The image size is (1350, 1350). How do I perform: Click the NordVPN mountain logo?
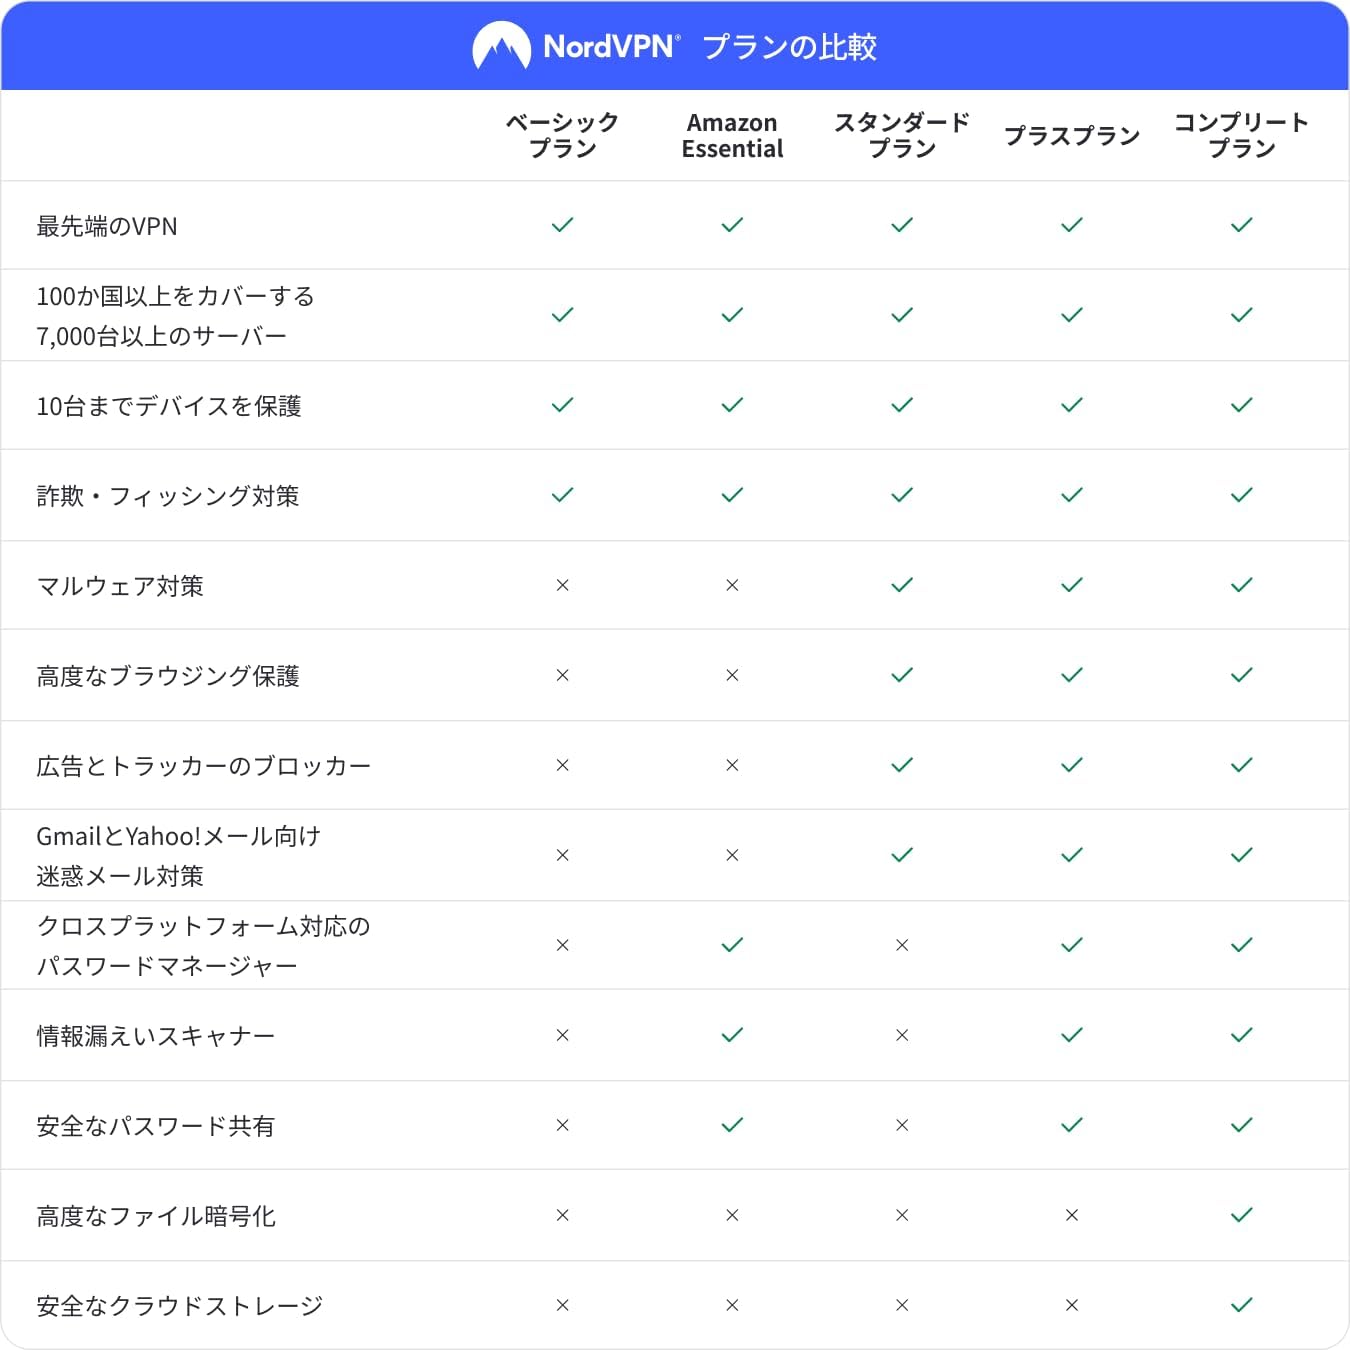(x=502, y=46)
